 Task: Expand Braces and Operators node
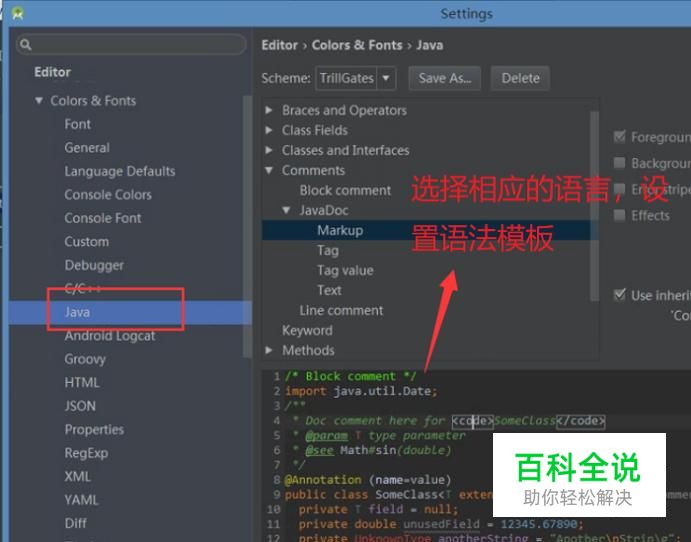269,110
